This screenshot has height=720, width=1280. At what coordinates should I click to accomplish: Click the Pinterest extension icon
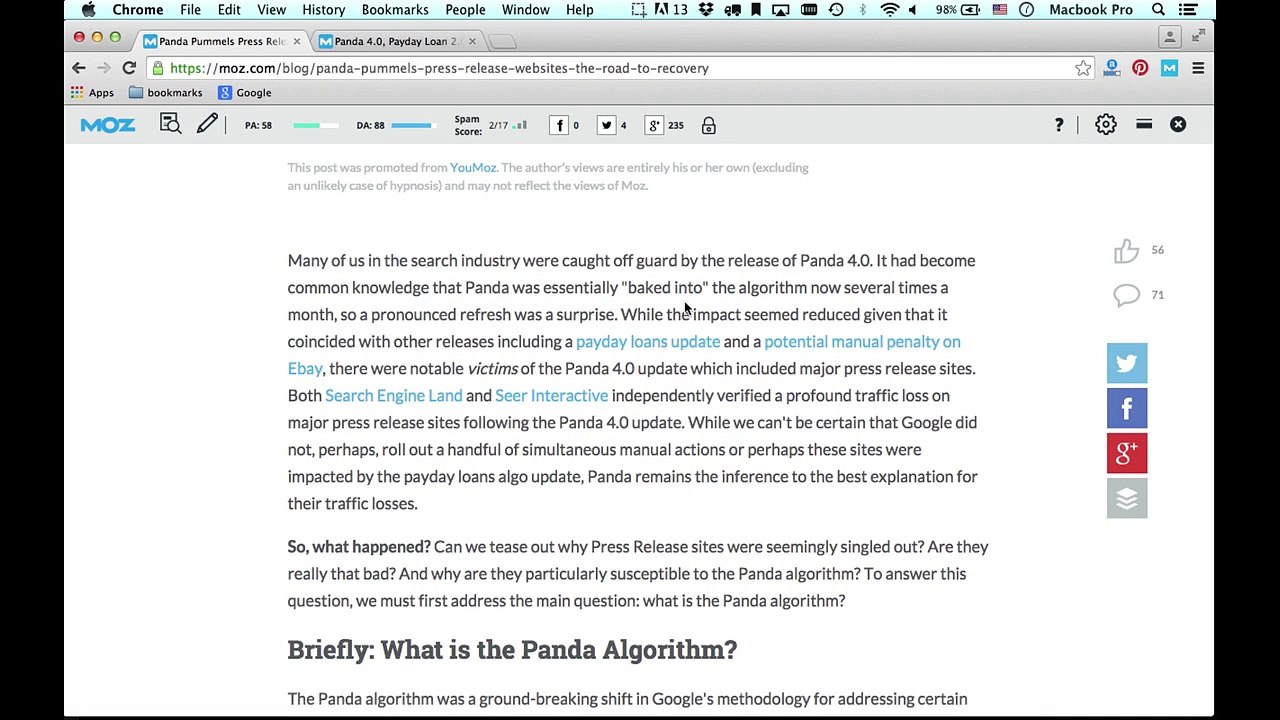click(1140, 68)
